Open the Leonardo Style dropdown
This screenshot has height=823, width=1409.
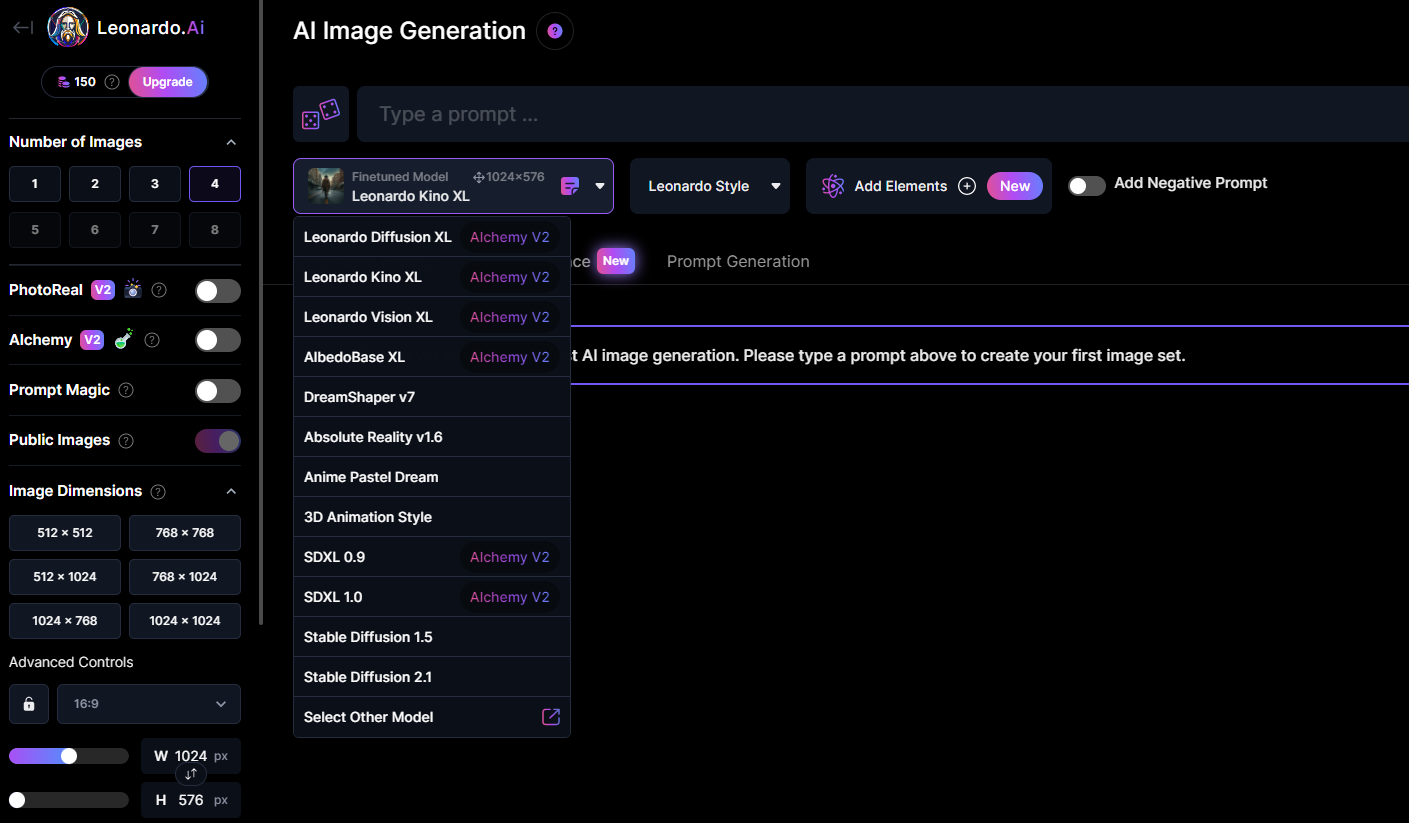pyautogui.click(x=710, y=186)
